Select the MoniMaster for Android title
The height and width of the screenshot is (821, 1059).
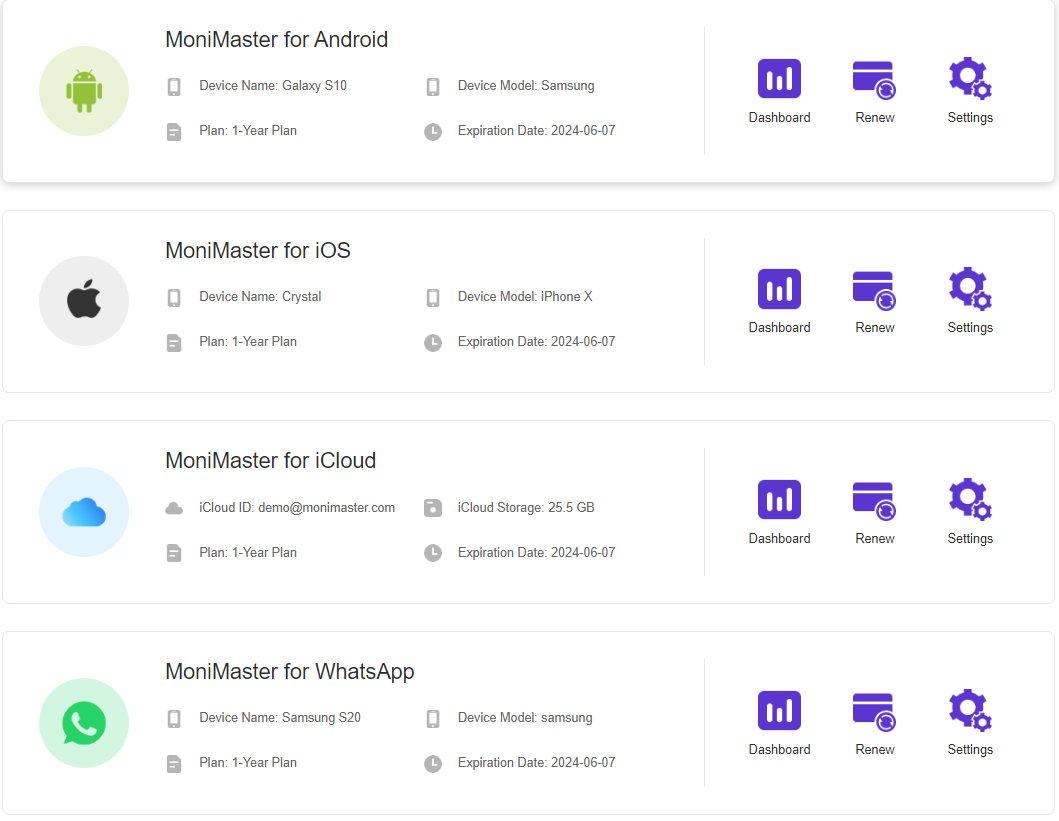point(276,40)
